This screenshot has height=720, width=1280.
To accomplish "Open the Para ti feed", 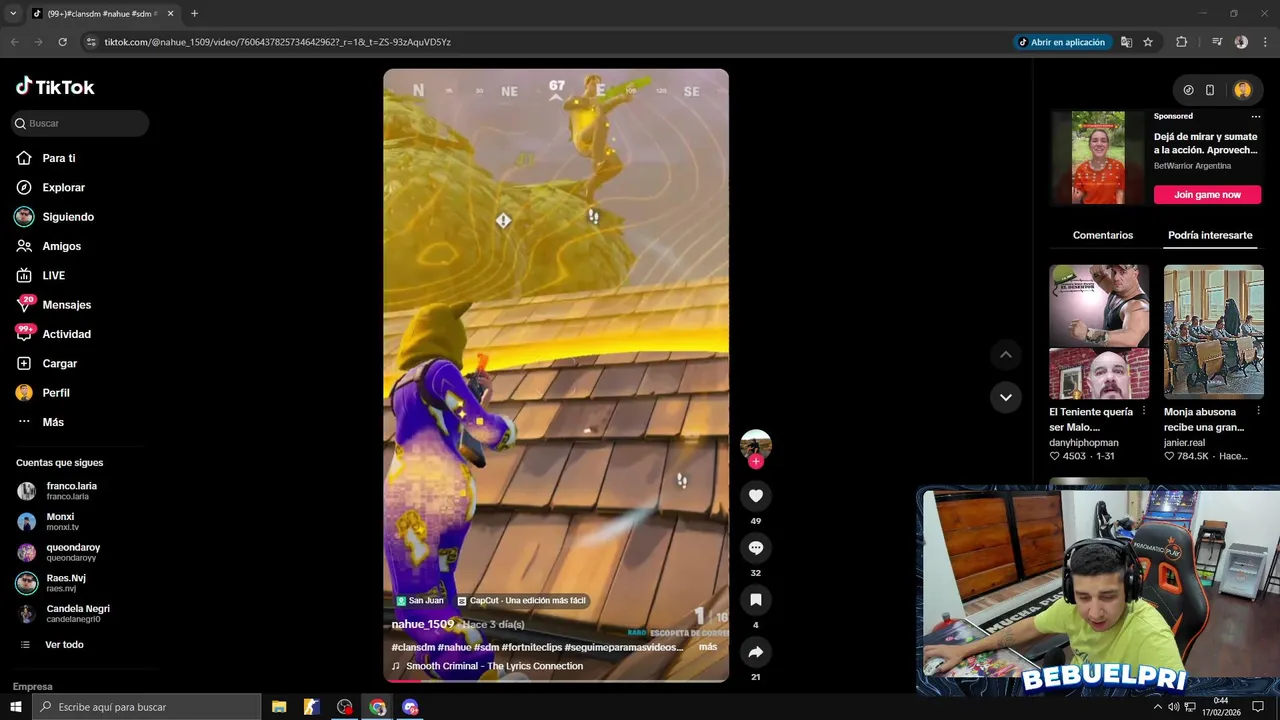I will (58, 158).
